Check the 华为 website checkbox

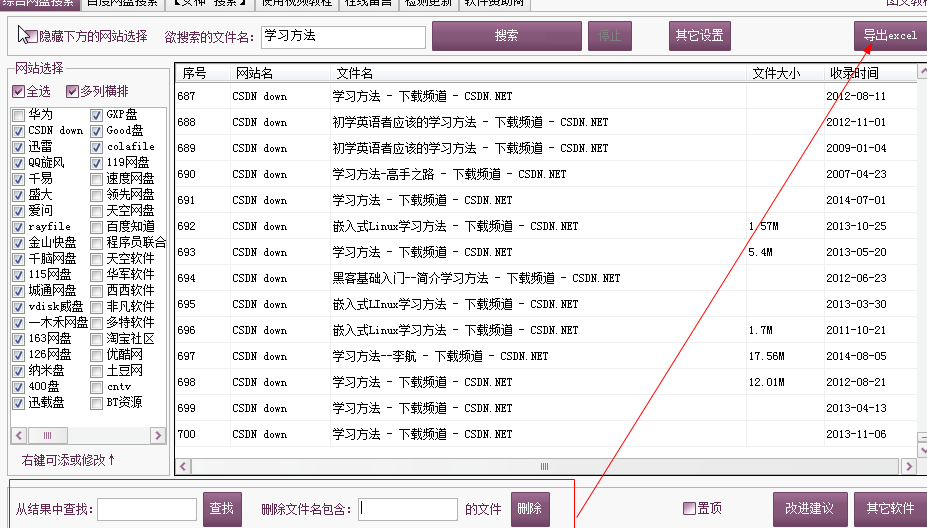pyautogui.click(x=18, y=115)
